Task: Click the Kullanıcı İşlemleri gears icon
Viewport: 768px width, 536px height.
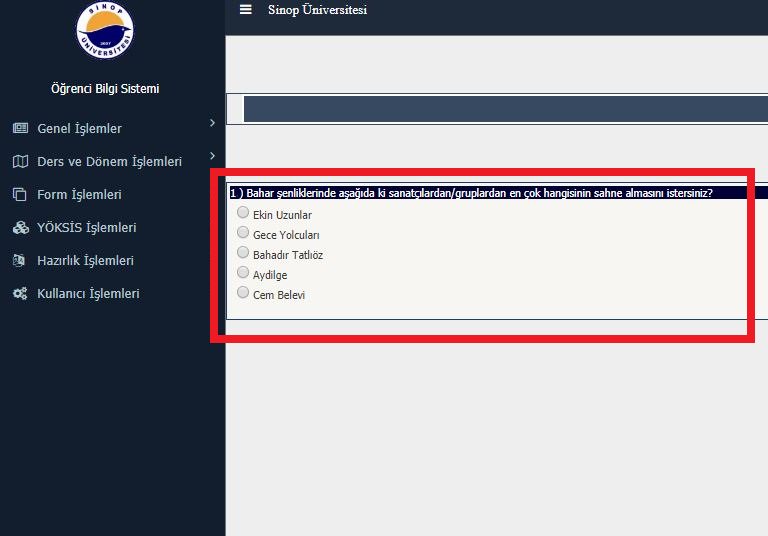Action: point(20,293)
